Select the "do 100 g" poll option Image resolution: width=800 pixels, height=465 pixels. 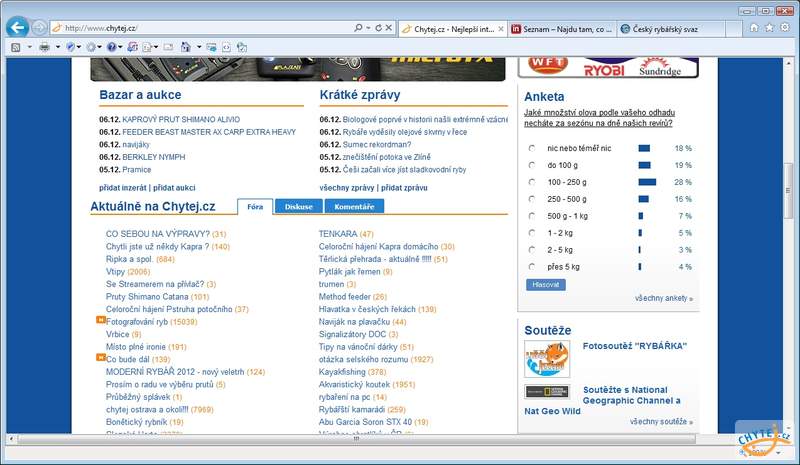531,165
